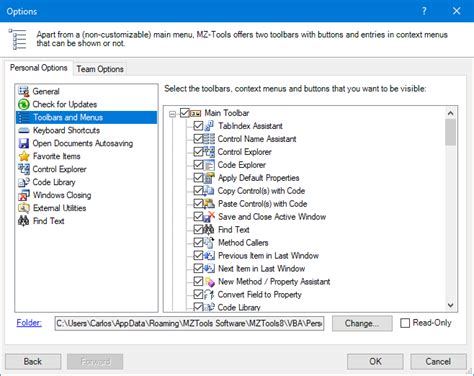Image resolution: width=474 pixels, height=376 pixels.
Task: Toggle the Apply Default Properties checkbox
Action: click(198, 178)
